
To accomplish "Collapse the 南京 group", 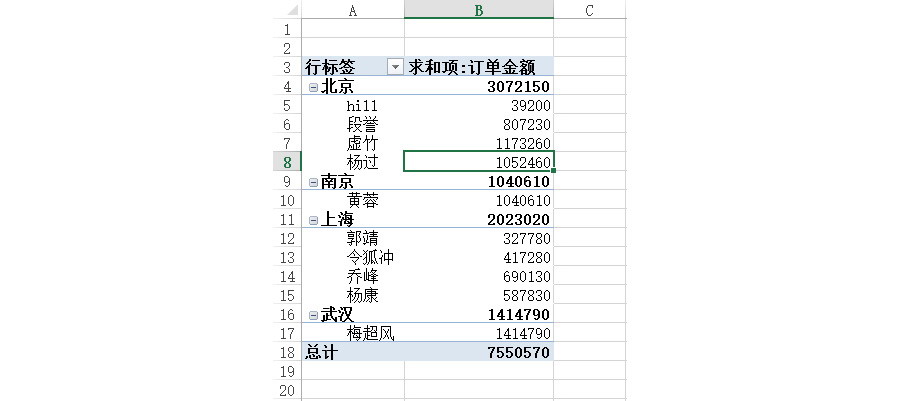I will pyautogui.click(x=313, y=182).
